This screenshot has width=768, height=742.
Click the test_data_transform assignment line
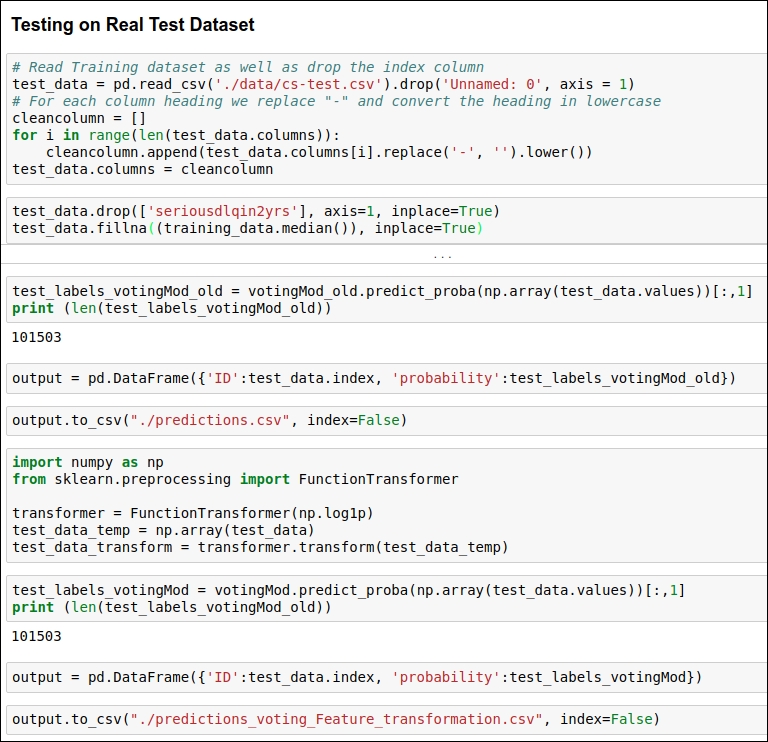(x=260, y=547)
